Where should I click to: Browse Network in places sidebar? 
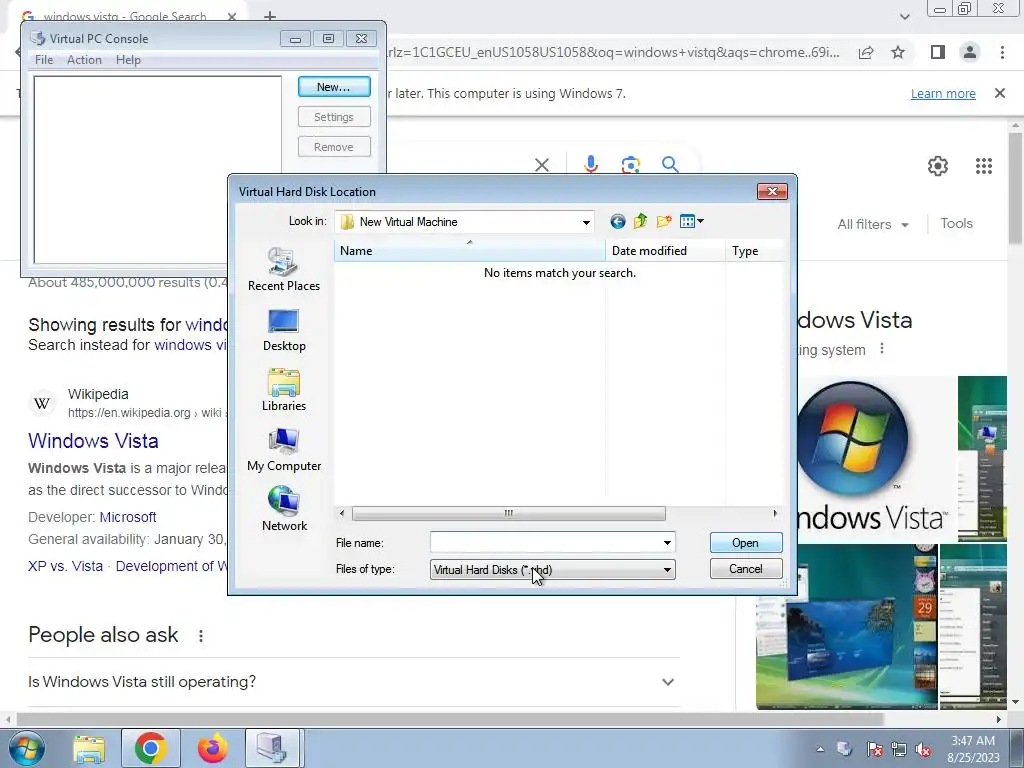pos(284,509)
